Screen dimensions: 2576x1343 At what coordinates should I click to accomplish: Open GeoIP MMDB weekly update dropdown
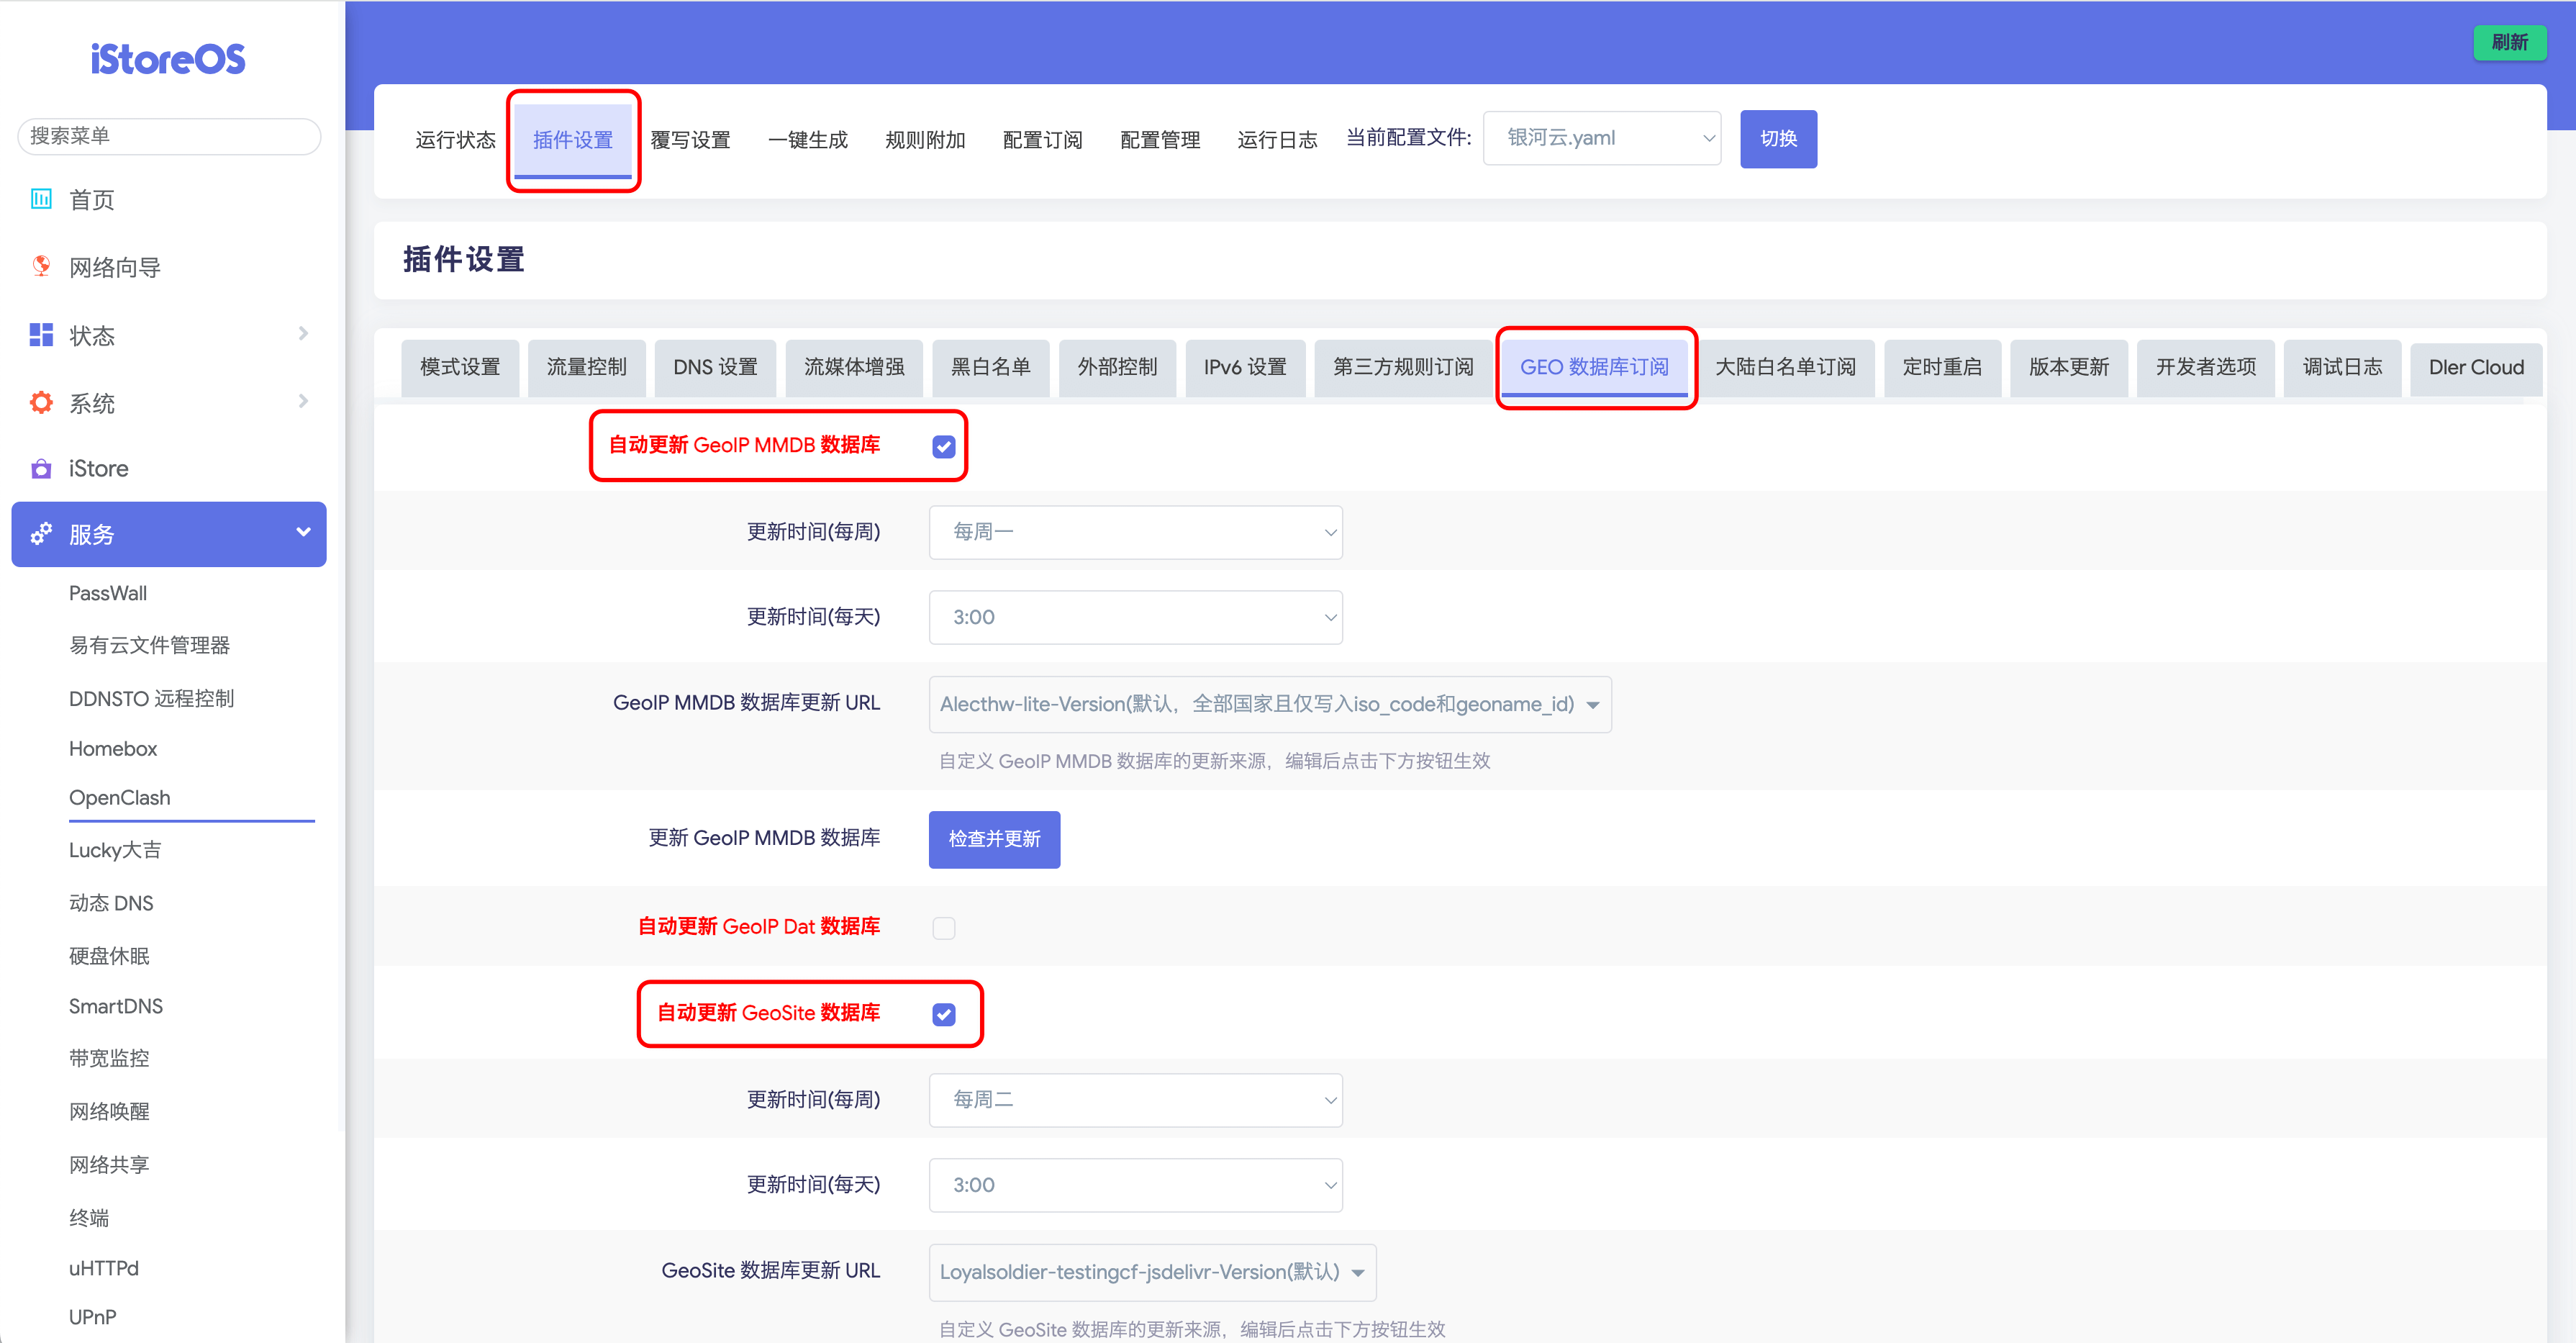(1135, 532)
